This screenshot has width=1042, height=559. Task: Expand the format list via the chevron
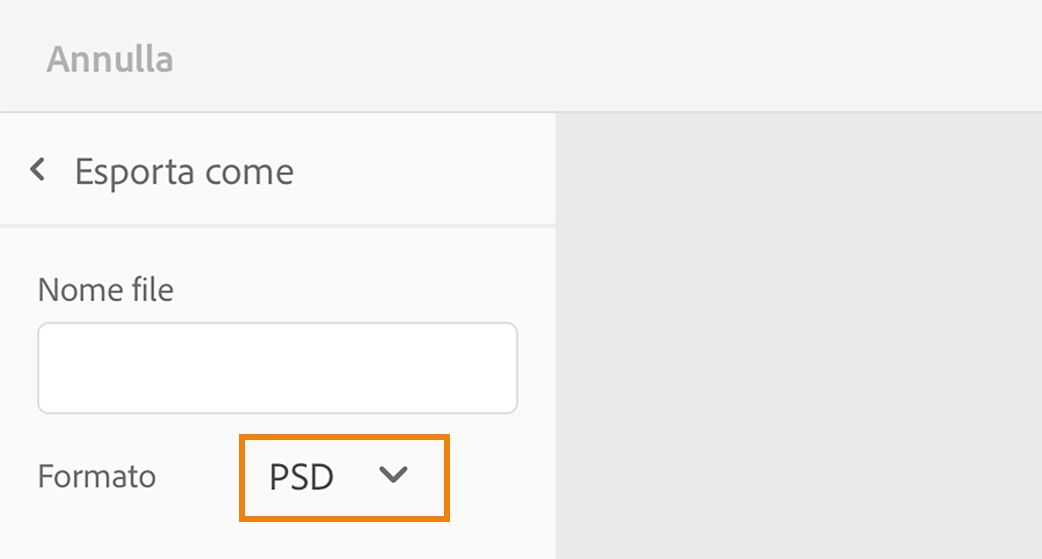(x=394, y=476)
